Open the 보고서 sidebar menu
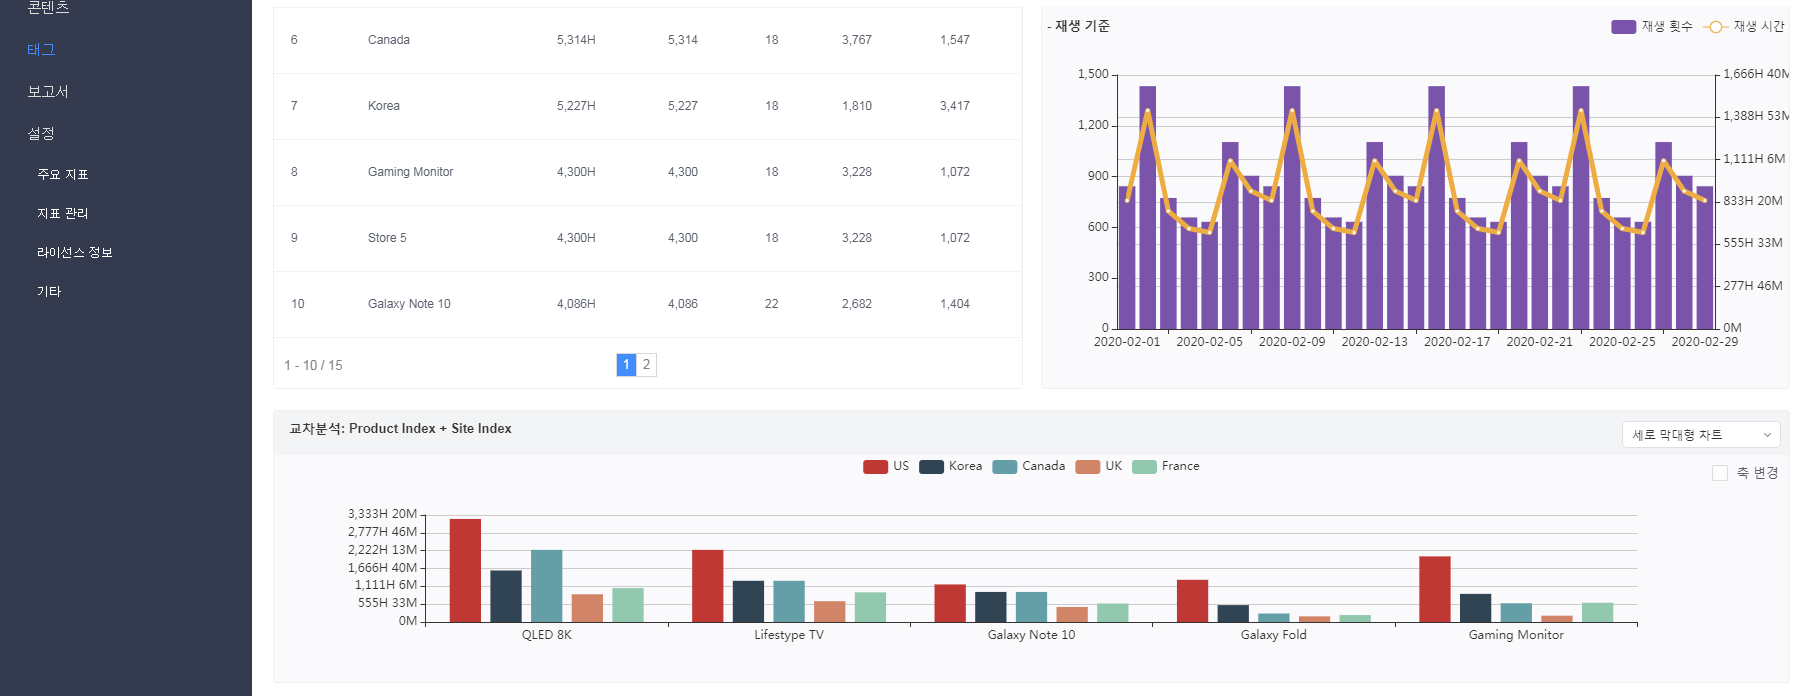 click(x=48, y=91)
